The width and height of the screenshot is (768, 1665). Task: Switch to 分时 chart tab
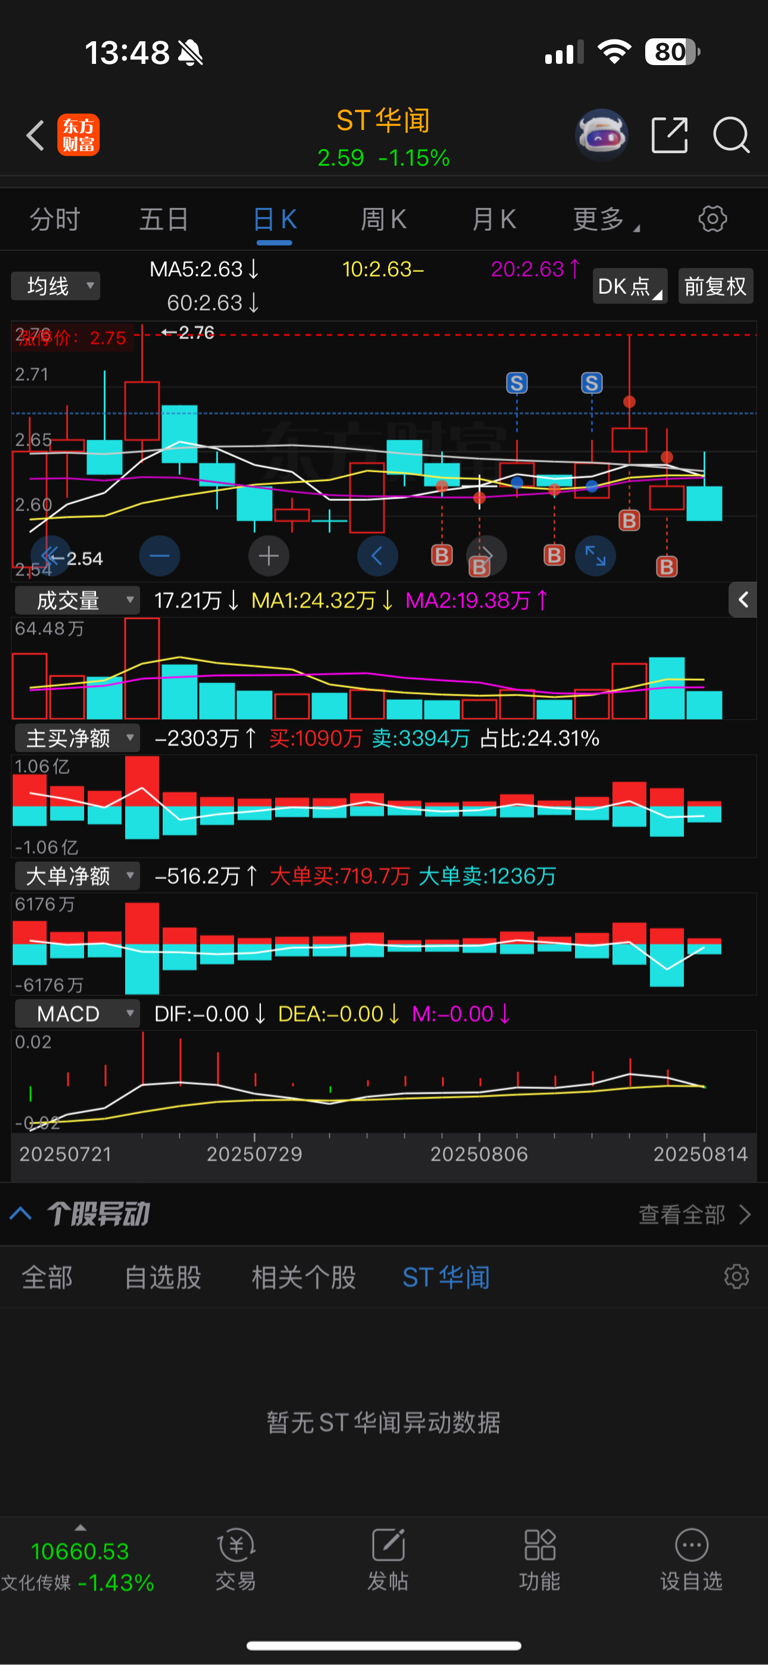coord(55,219)
